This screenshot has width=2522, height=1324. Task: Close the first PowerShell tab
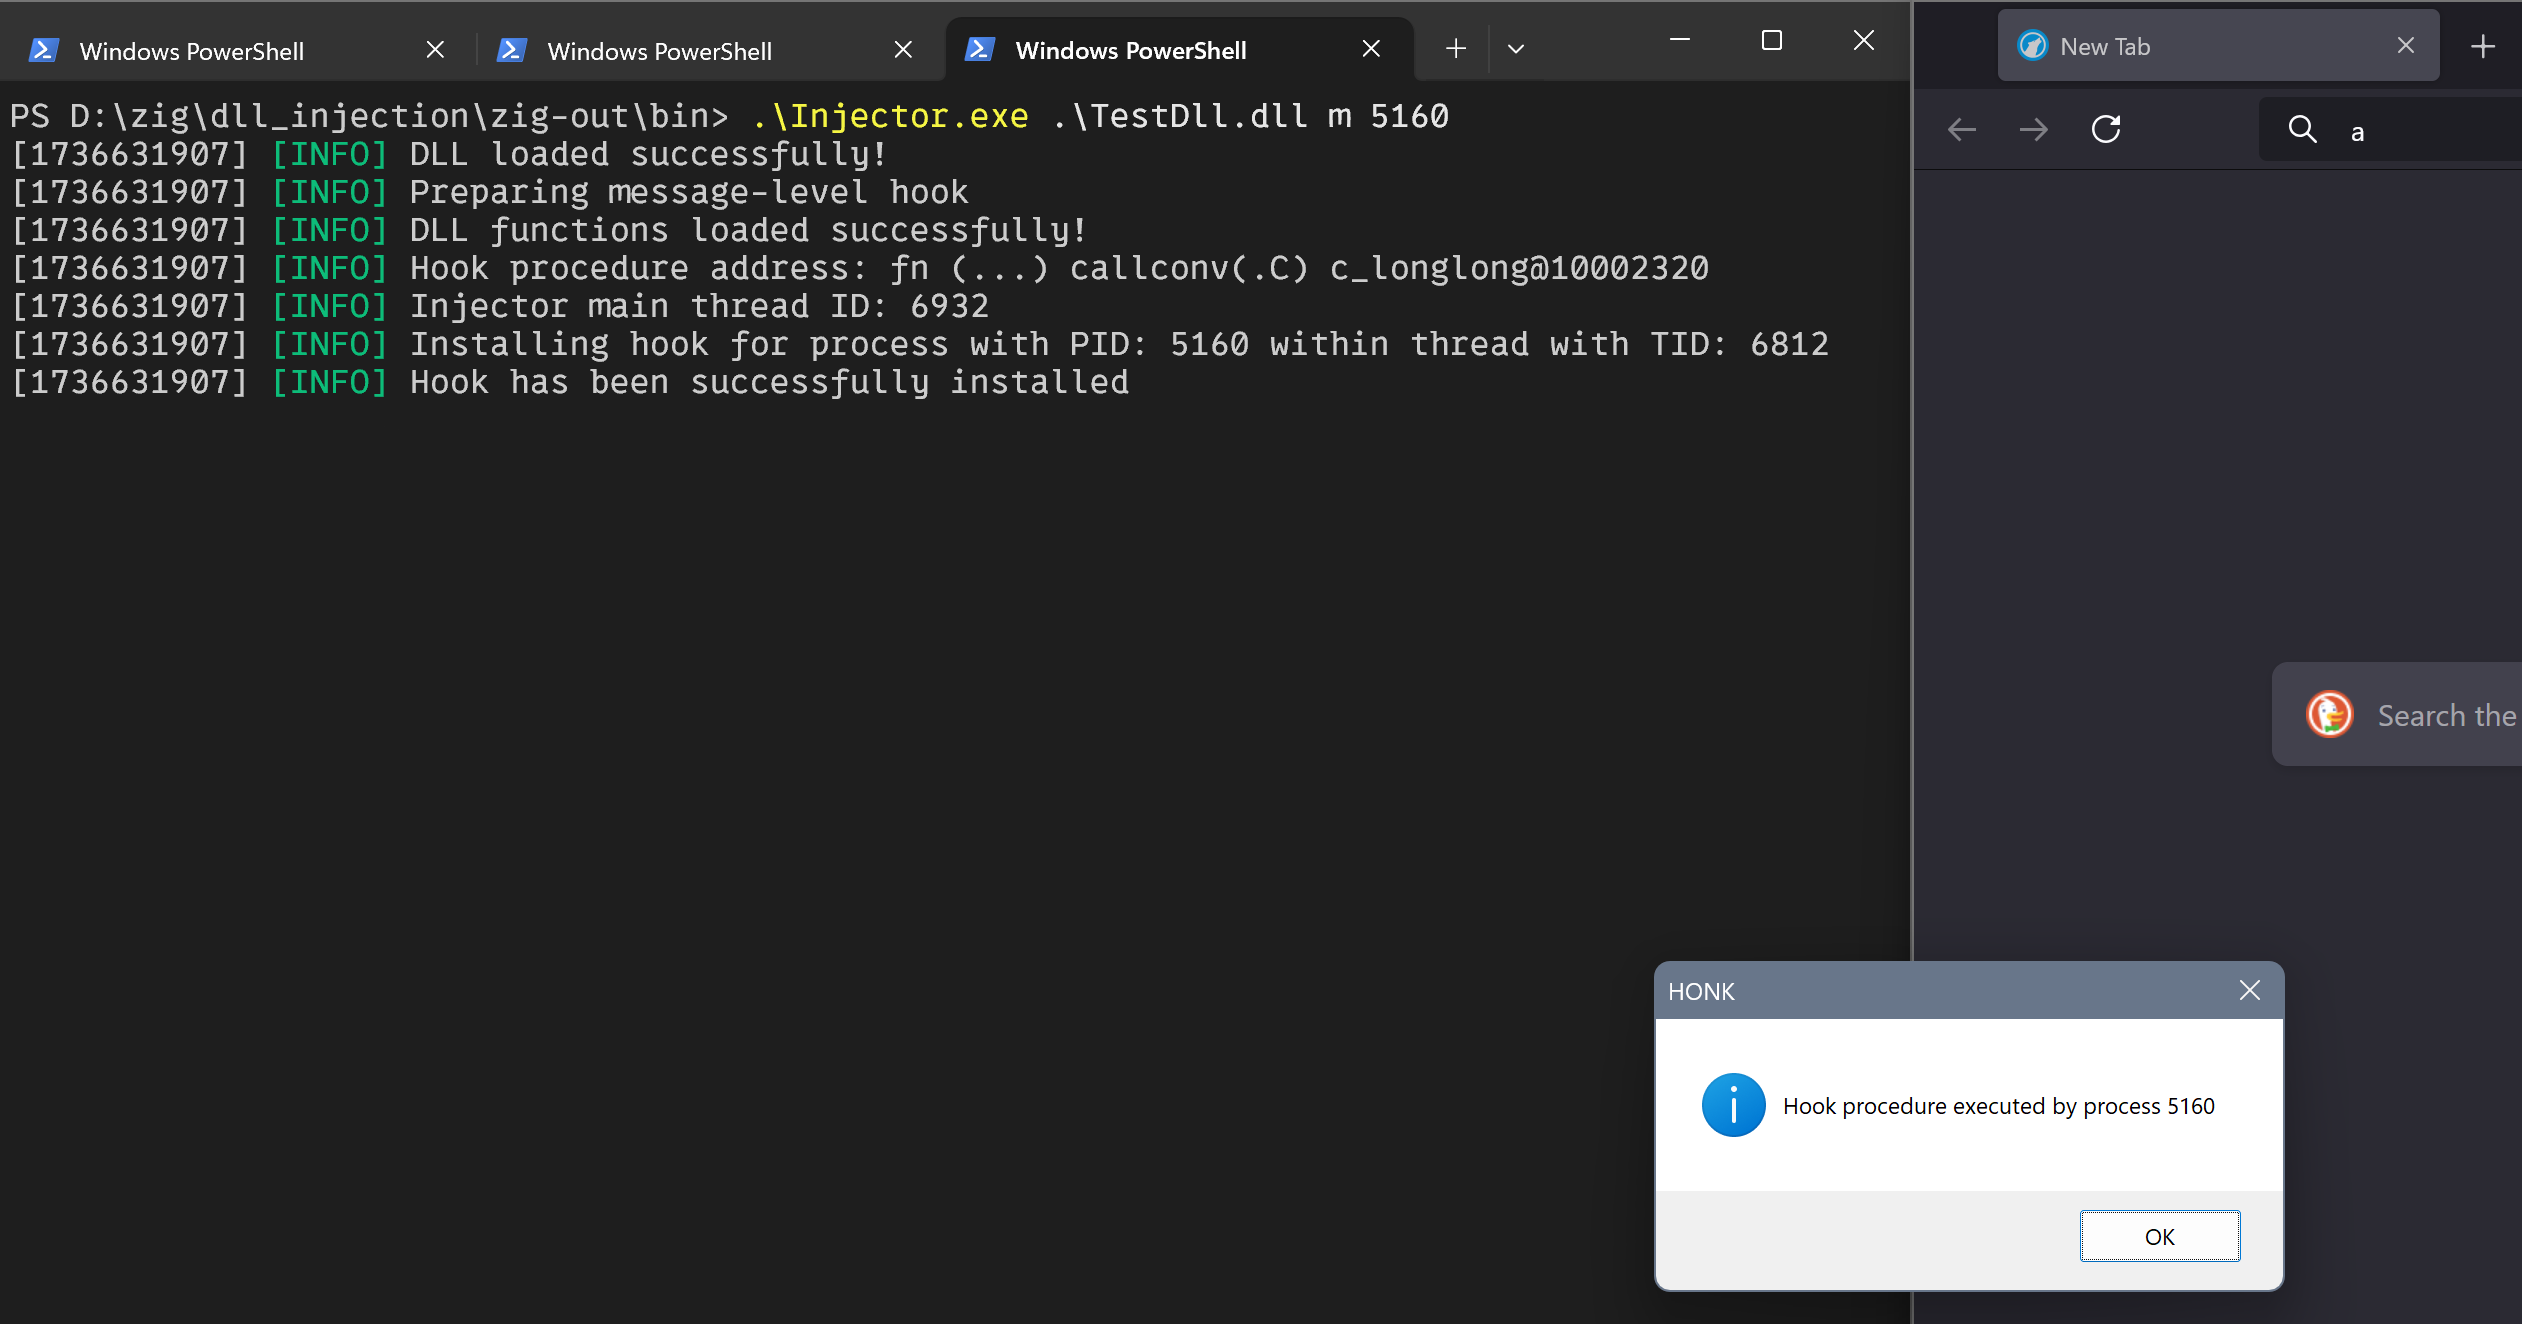[435, 50]
